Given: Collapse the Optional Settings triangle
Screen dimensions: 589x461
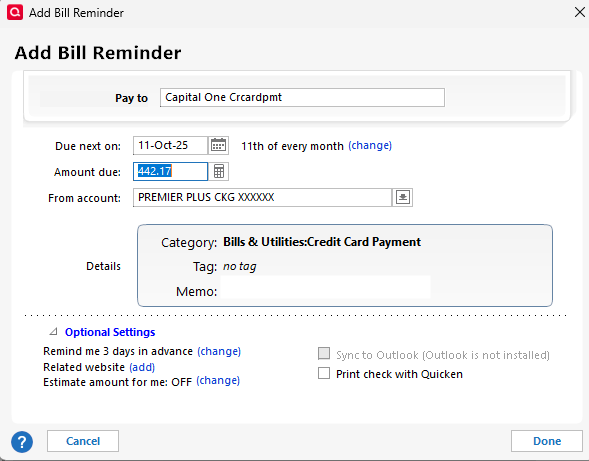Looking at the screenshot, I should click(x=53, y=332).
